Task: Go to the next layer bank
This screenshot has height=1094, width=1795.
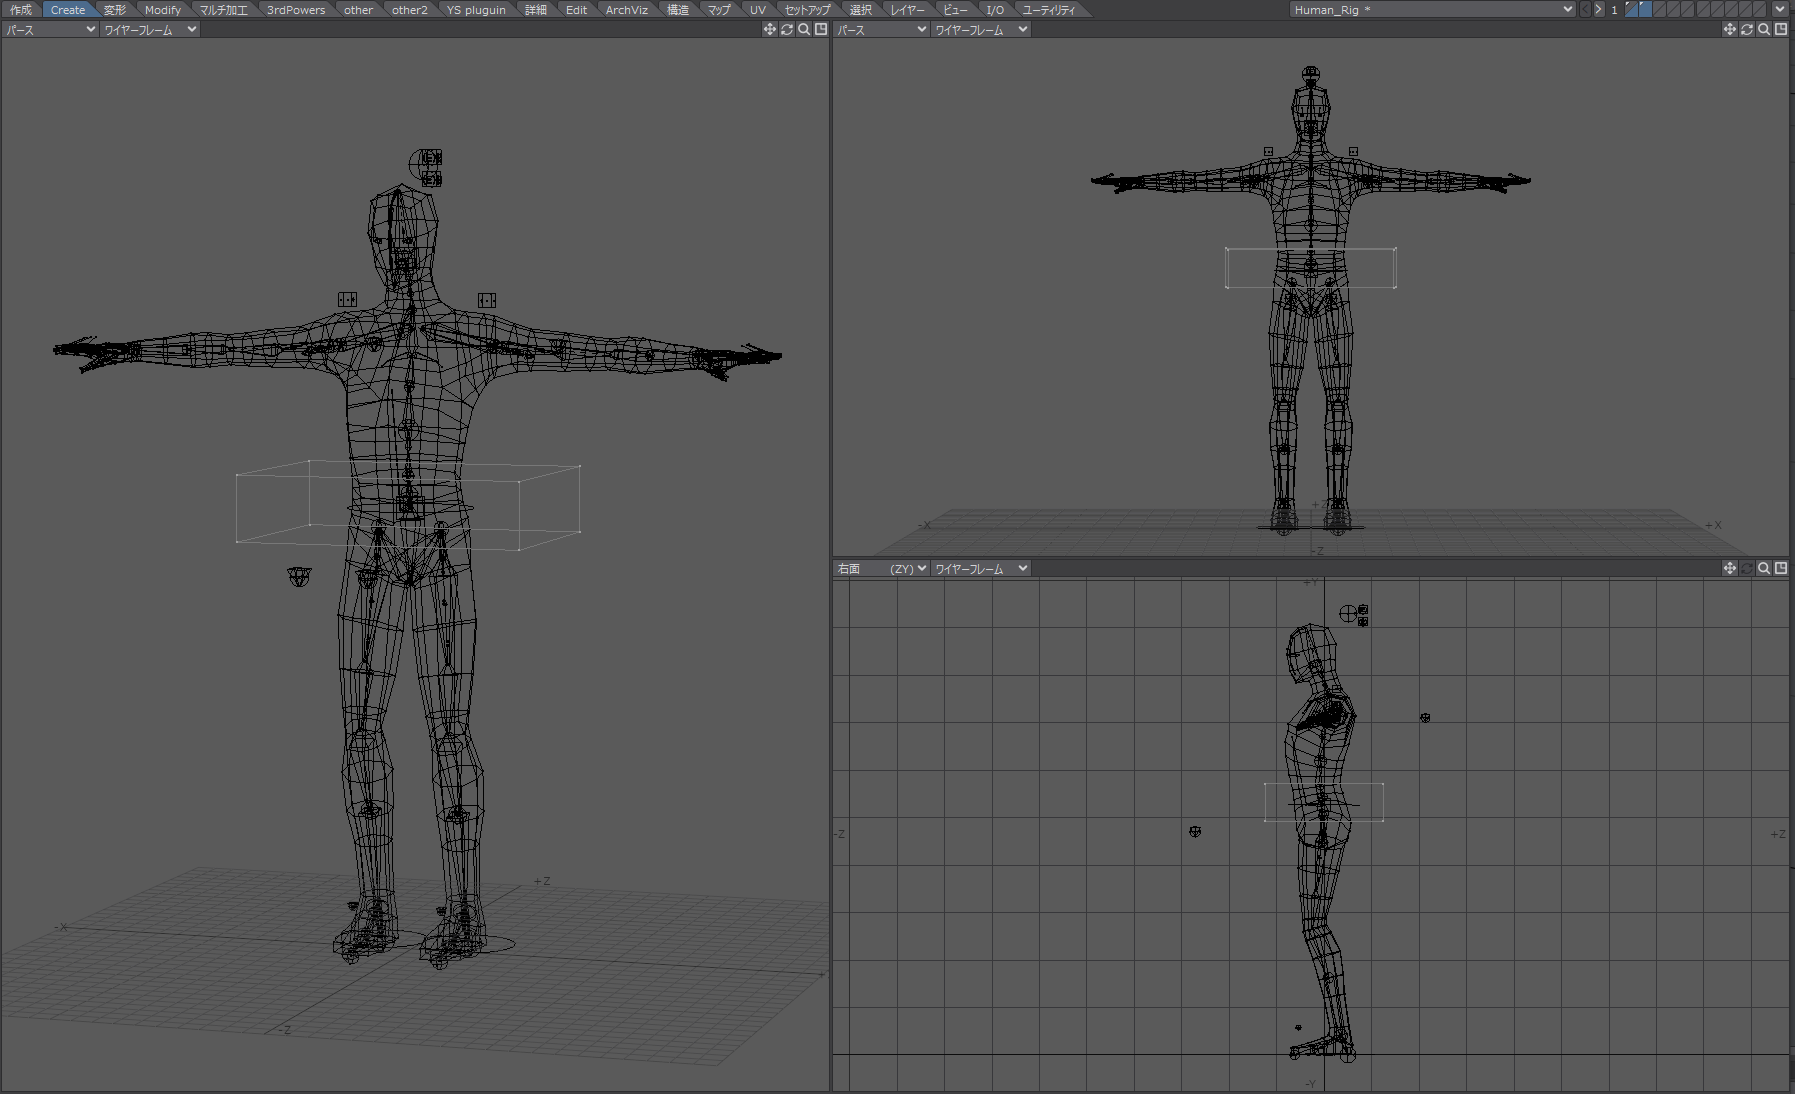Action: (x=1598, y=9)
